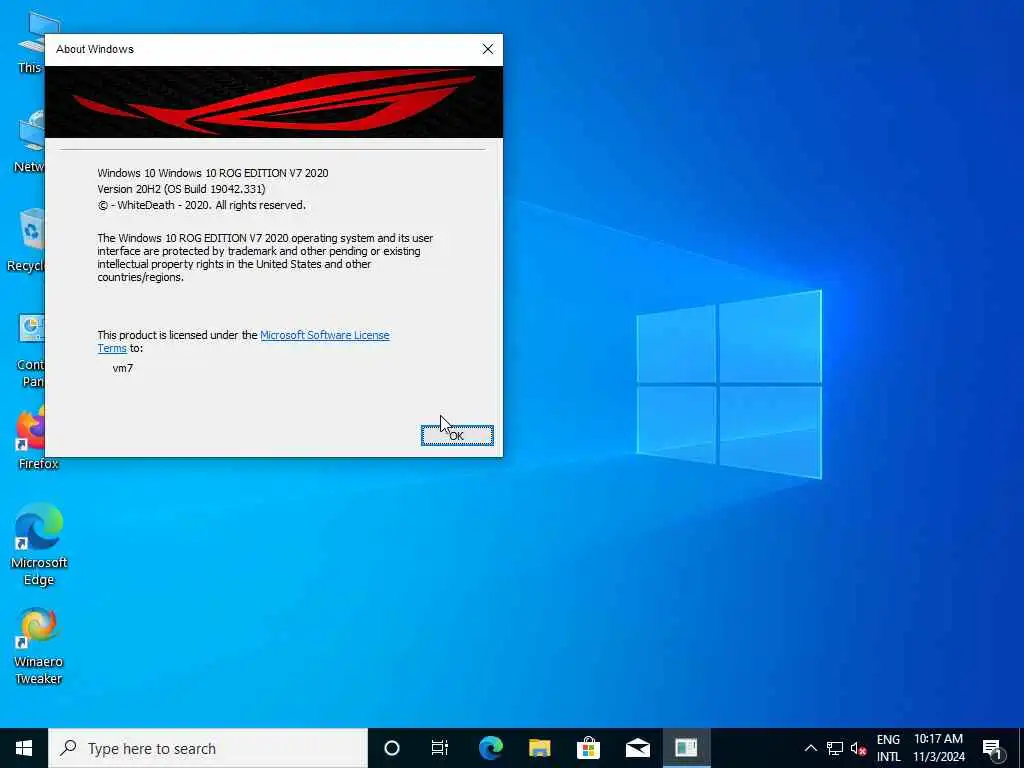This screenshot has height=768, width=1024.
Task: Open the Mail app from the taskbar
Action: [638, 748]
